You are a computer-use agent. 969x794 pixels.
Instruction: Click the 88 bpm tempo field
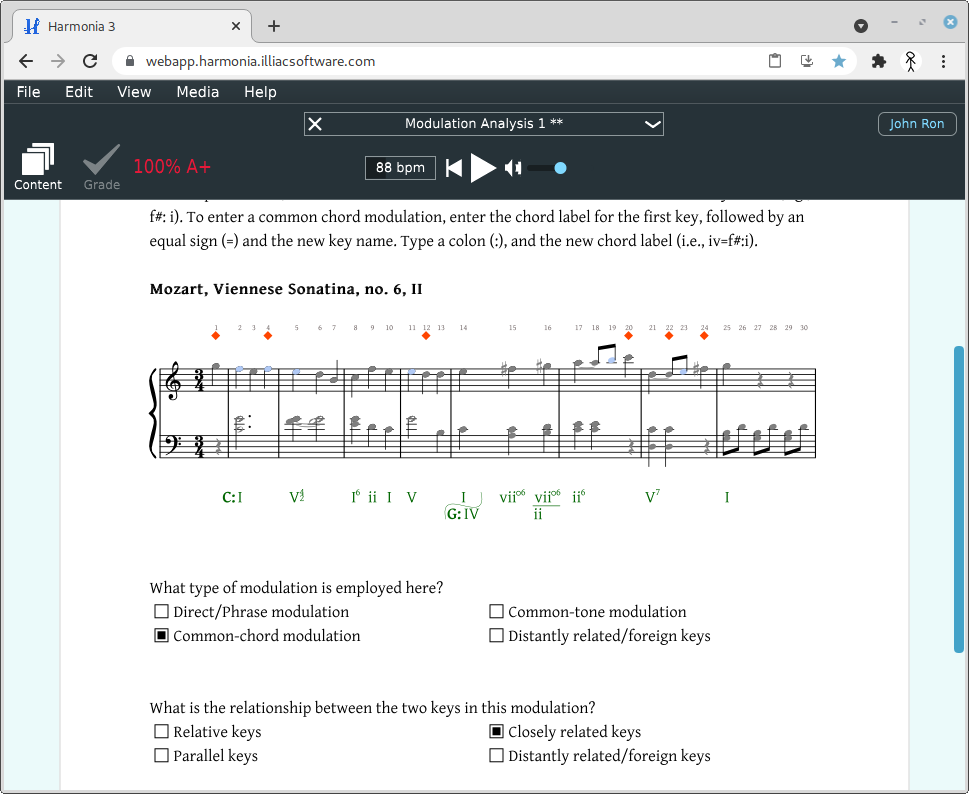pos(400,168)
